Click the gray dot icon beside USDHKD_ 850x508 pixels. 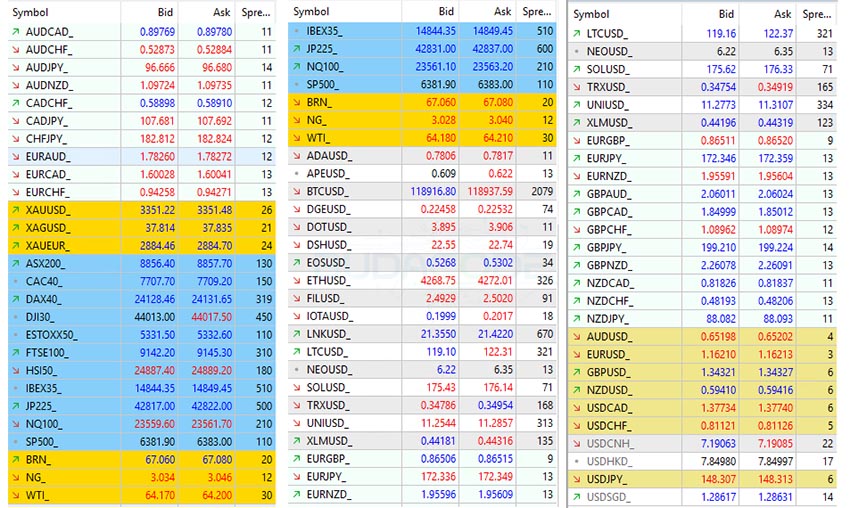click(x=577, y=462)
